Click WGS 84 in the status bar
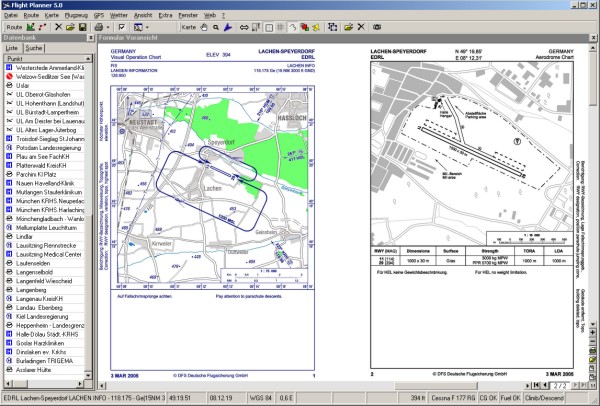The image size is (600, 406). (x=261, y=398)
